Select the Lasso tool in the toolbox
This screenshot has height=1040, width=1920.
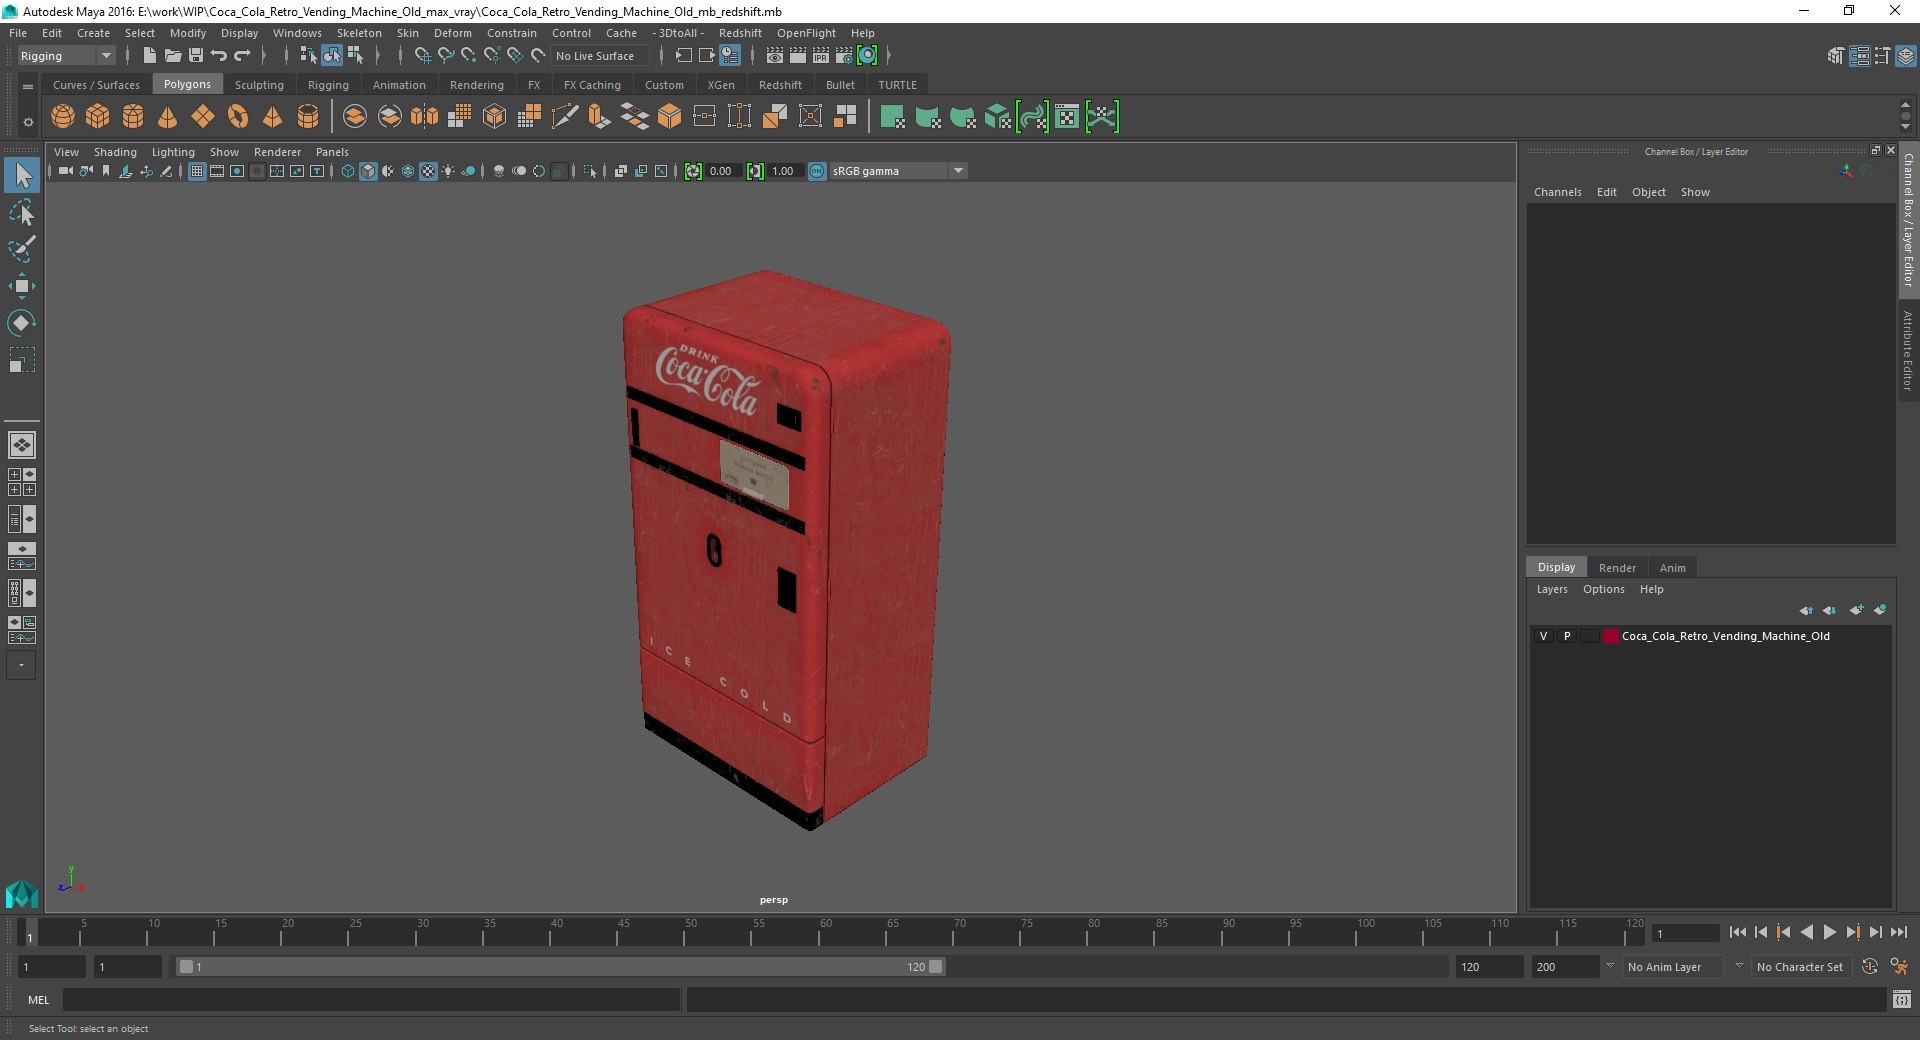point(21,212)
